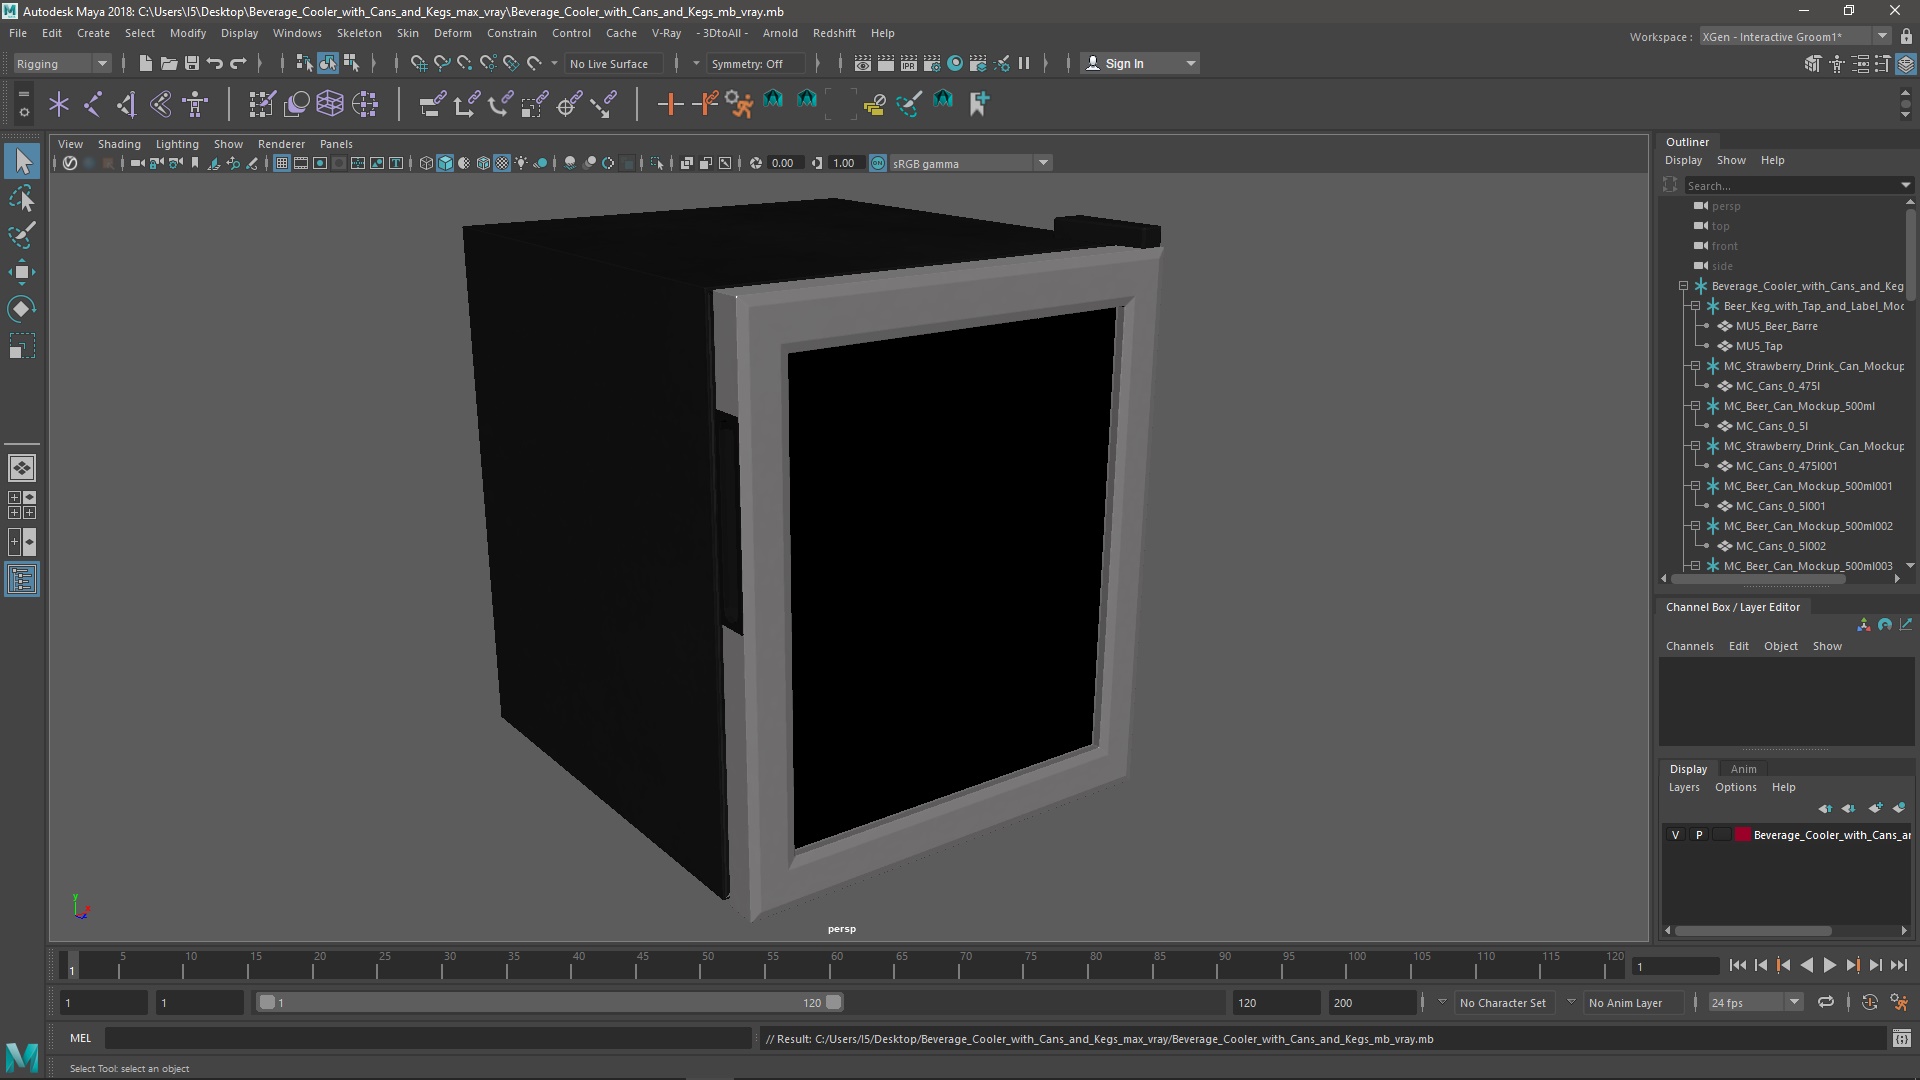Switch to the Anim layer tab
Image resolution: width=1920 pixels, height=1080 pixels.
pyautogui.click(x=1743, y=769)
